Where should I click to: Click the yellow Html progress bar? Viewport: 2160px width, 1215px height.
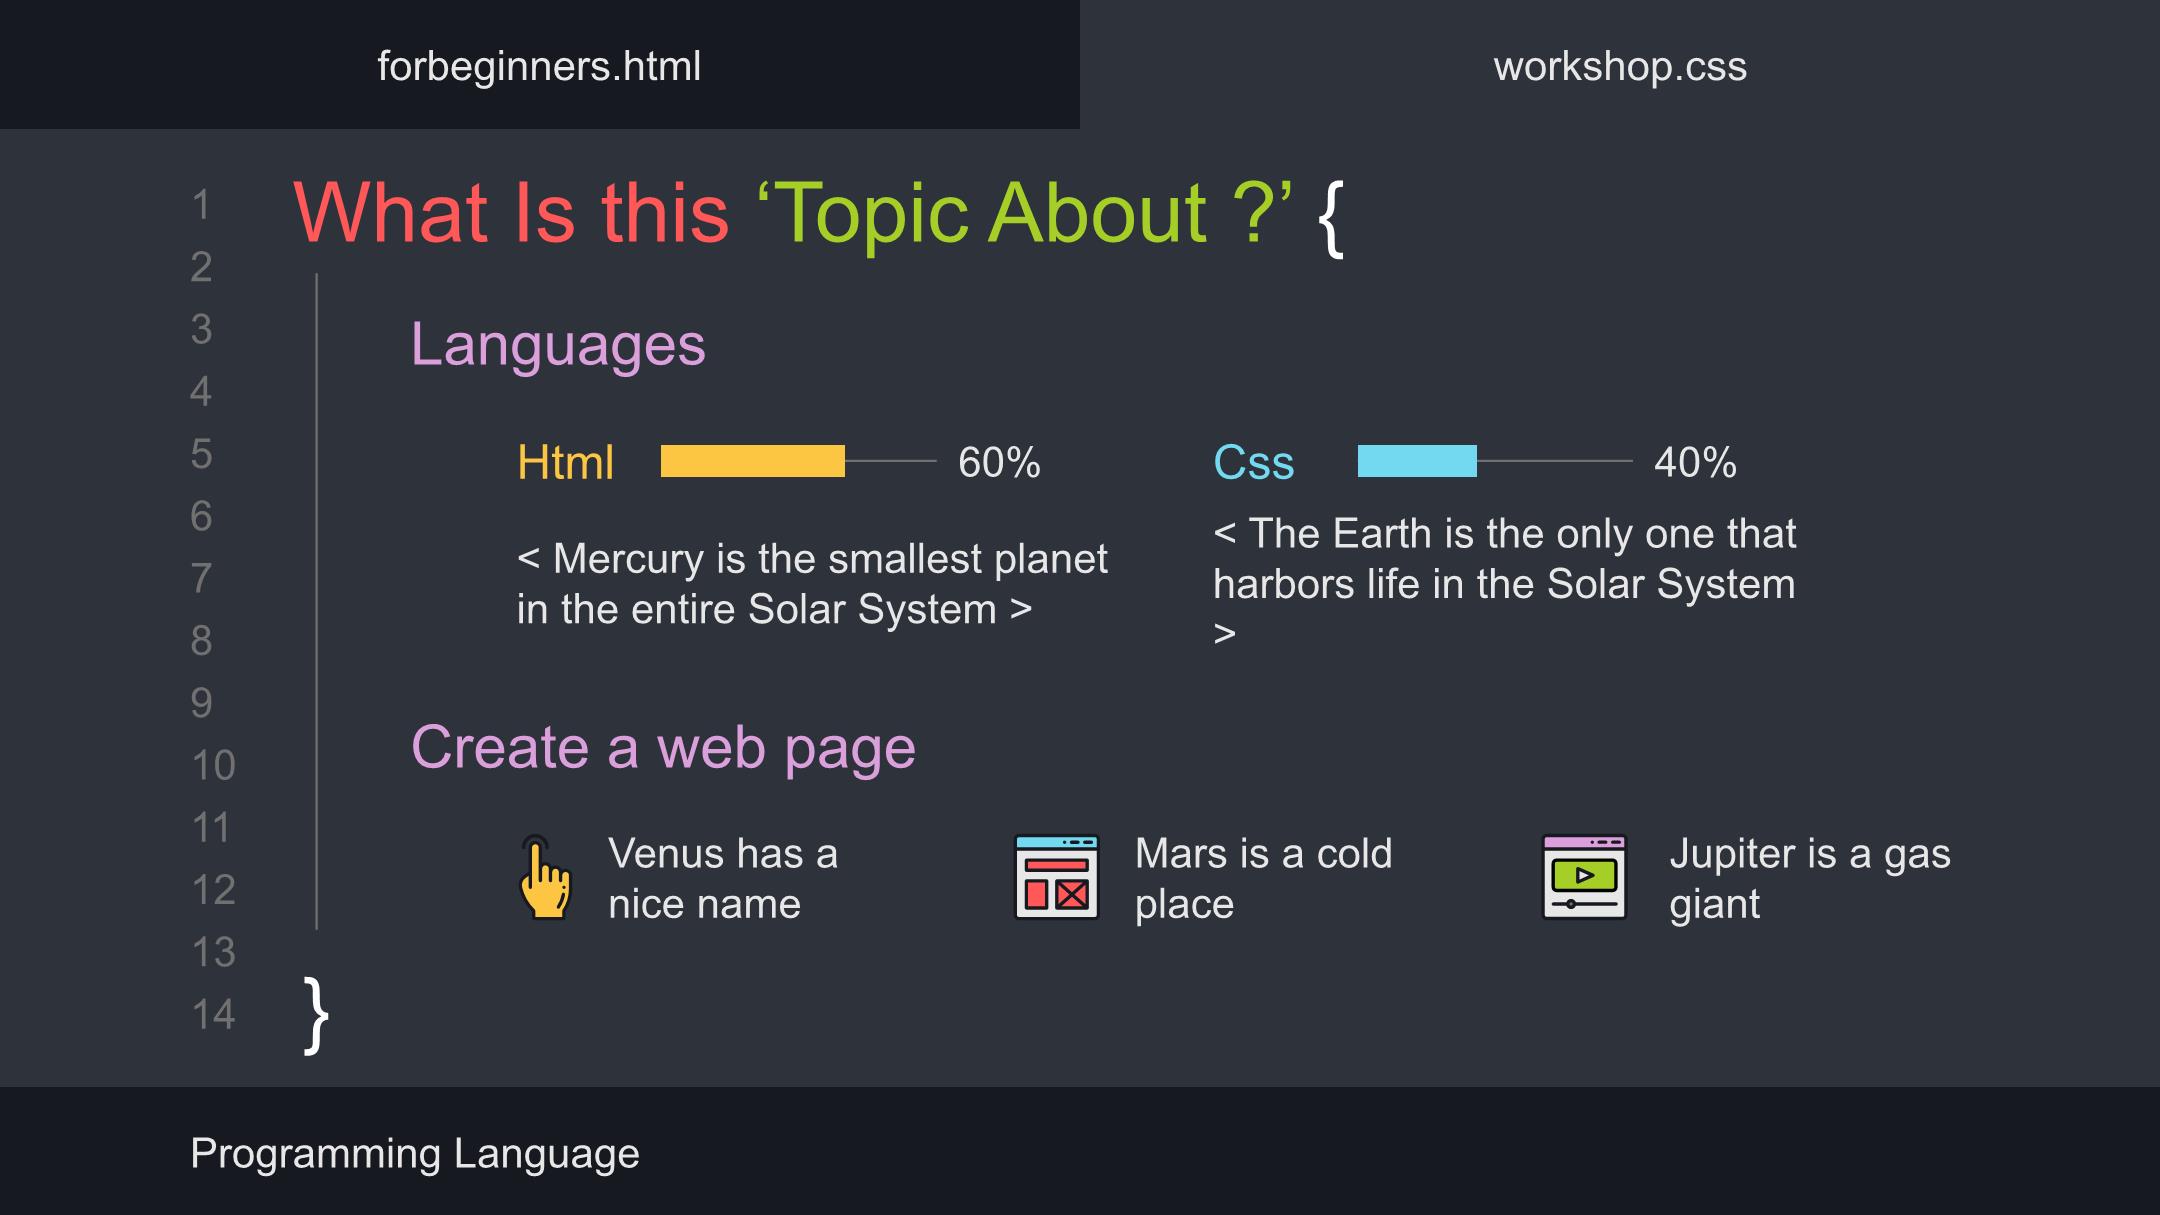(753, 461)
